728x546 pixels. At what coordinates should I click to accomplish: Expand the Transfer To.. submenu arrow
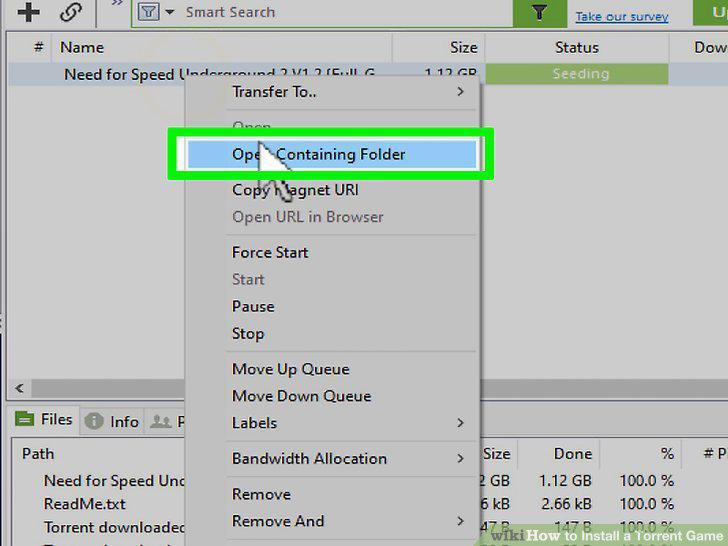(x=460, y=91)
